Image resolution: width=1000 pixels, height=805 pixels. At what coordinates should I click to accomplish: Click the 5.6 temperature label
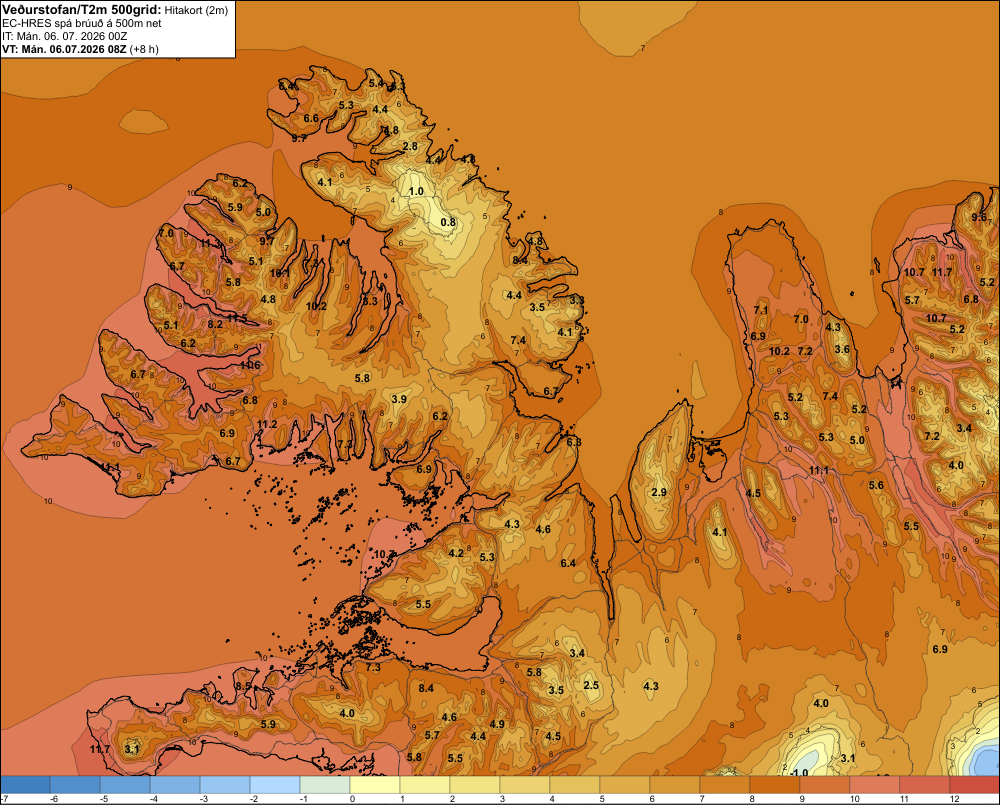click(876, 485)
